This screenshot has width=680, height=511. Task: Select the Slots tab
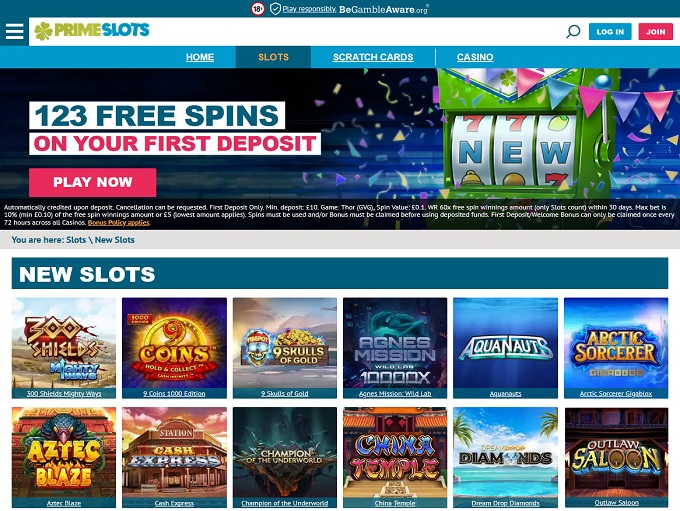pos(273,57)
